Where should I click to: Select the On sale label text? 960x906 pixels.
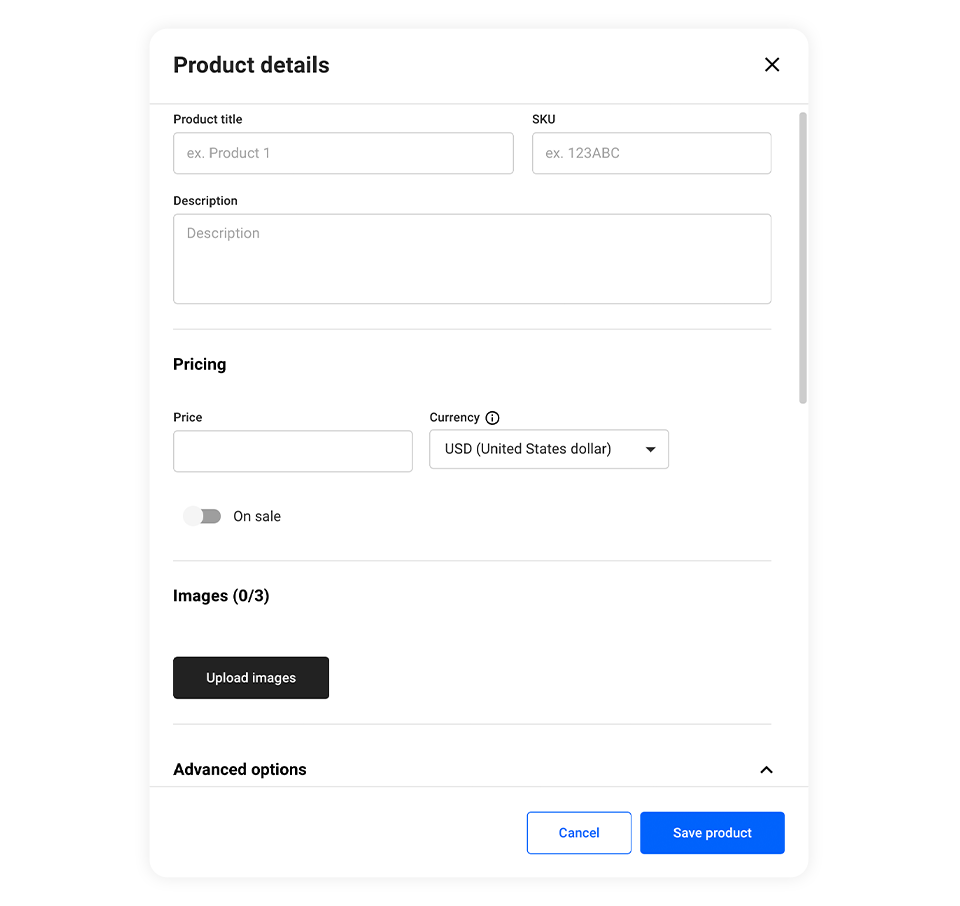coord(256,516)
